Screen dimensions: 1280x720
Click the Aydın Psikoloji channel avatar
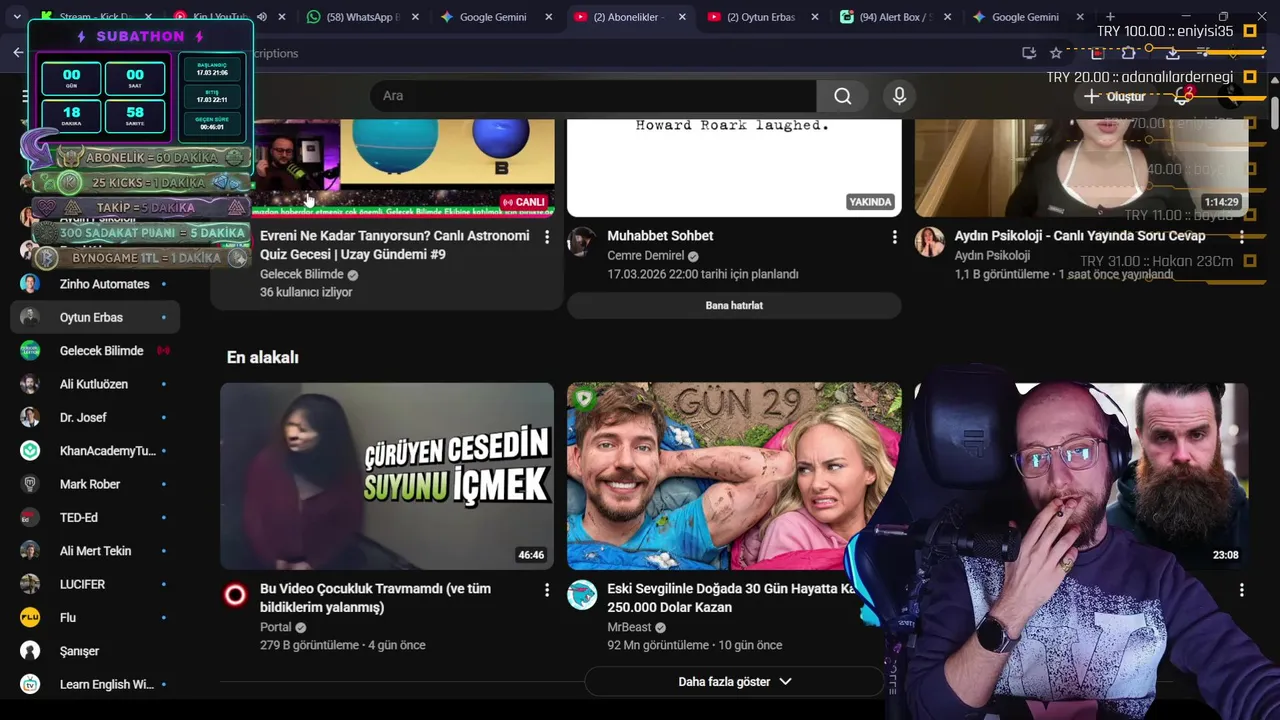click(x=929, y=241)
